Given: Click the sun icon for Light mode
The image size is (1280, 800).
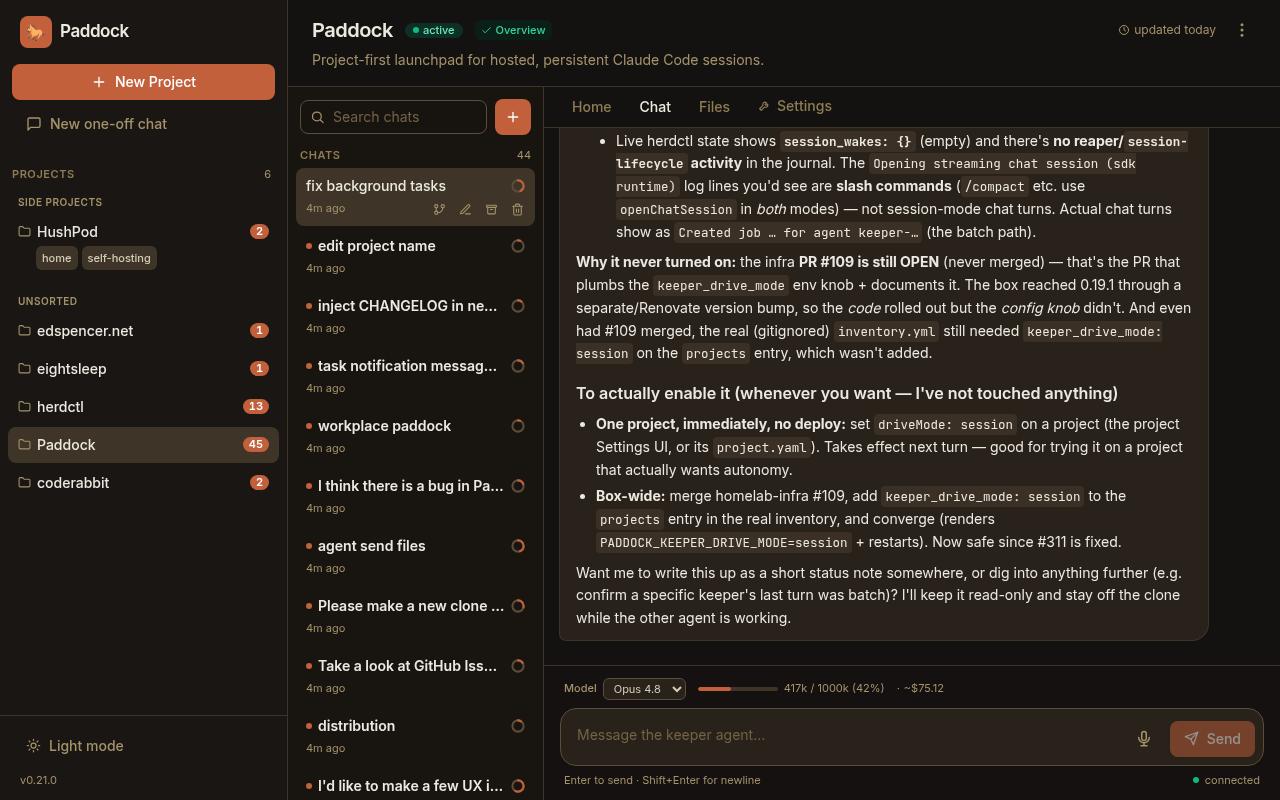Looking at the screenshot, I should 34,746.
